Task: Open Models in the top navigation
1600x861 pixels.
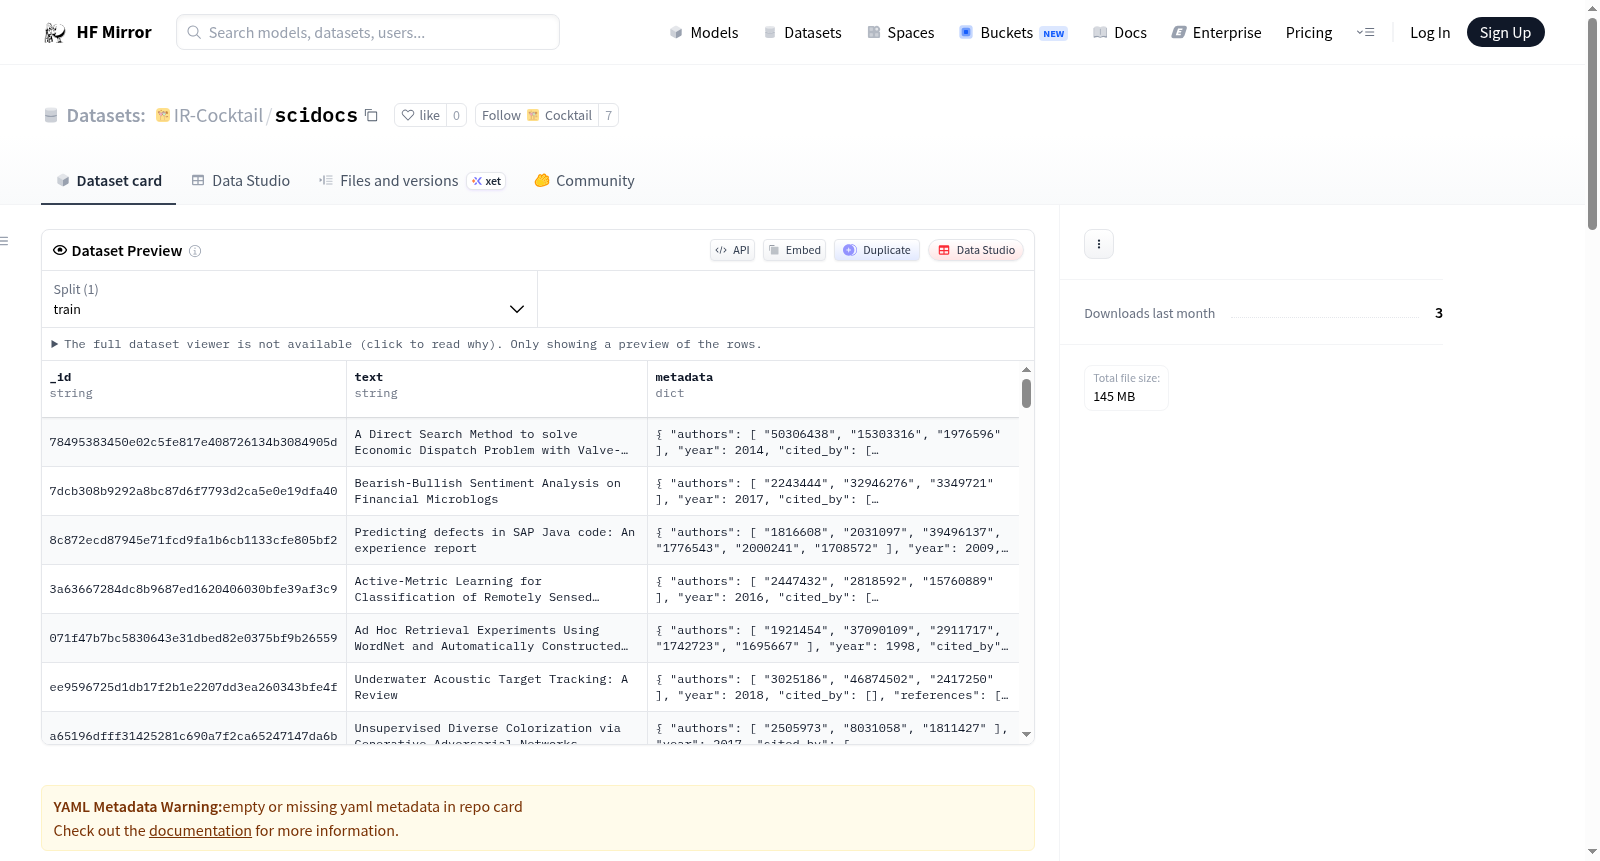Action: click(704, 33)
